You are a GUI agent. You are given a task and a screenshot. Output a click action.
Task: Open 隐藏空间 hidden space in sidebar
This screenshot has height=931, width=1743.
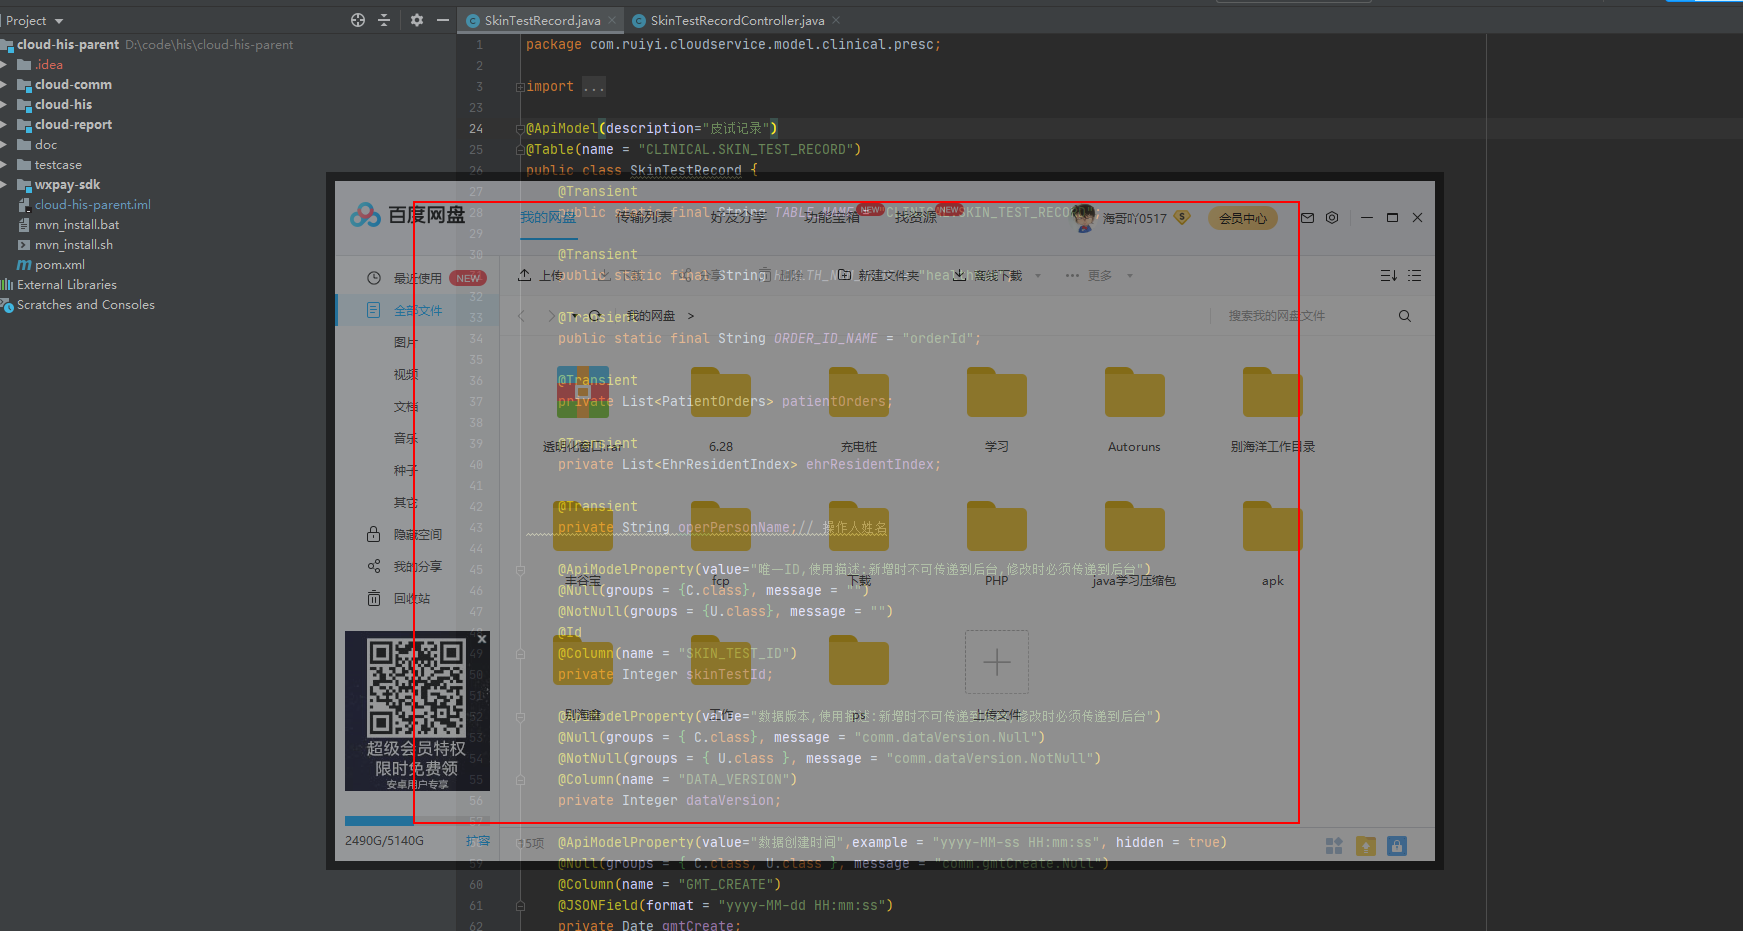click(x=416, y=535)
